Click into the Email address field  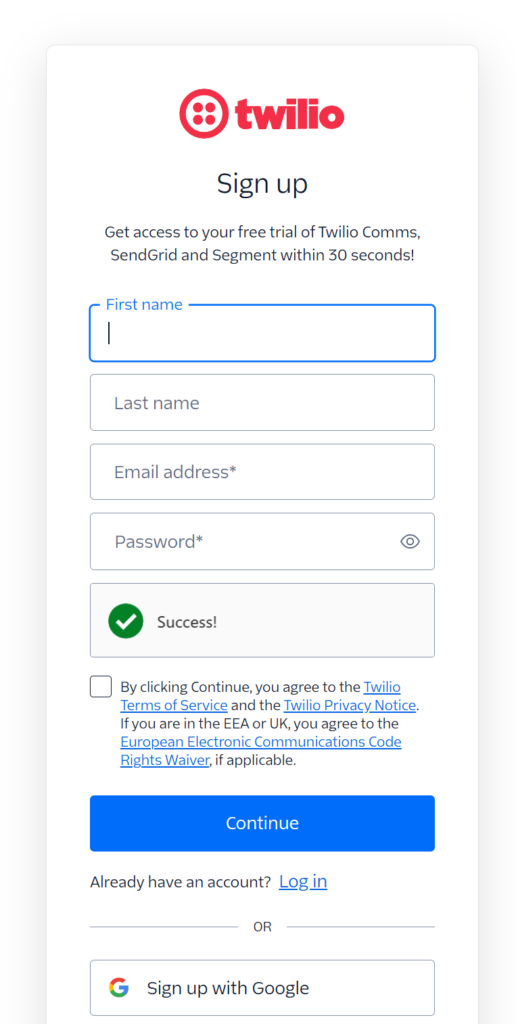click(262, 472)
